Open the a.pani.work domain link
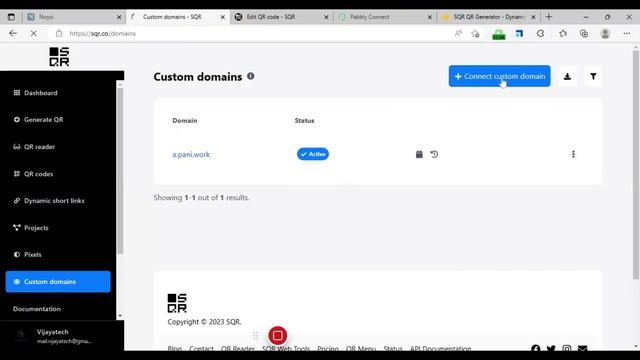Screen dimensions: 640x360 point(191,155)
